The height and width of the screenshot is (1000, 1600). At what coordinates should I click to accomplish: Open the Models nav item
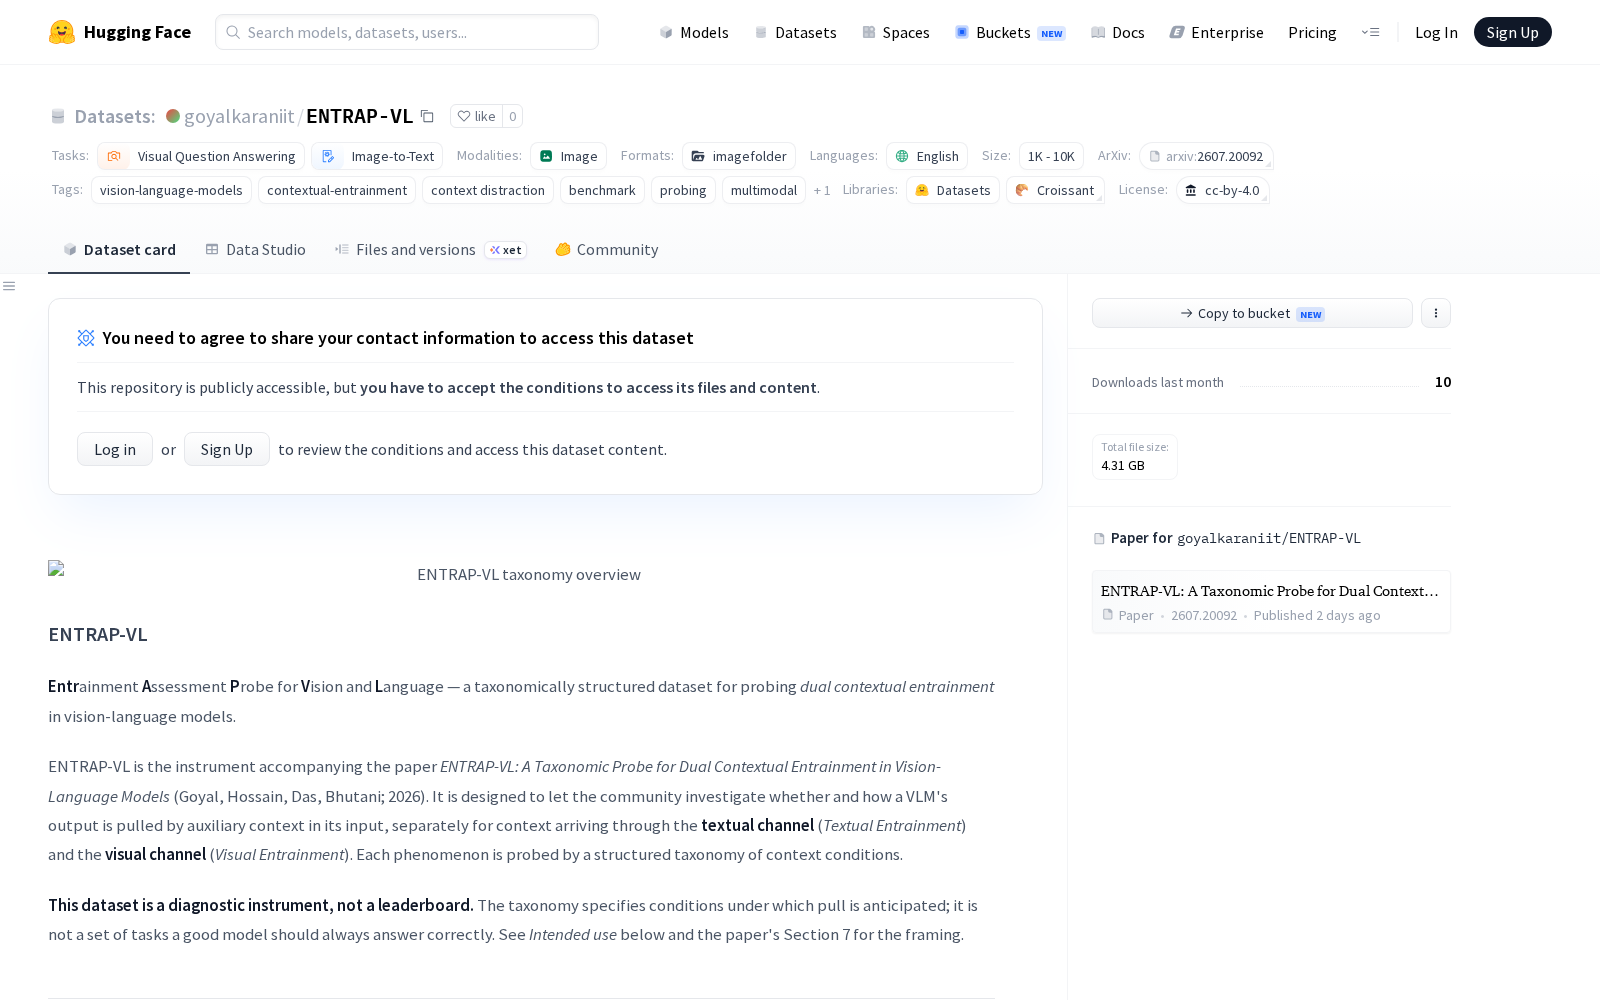pos(694,32)
